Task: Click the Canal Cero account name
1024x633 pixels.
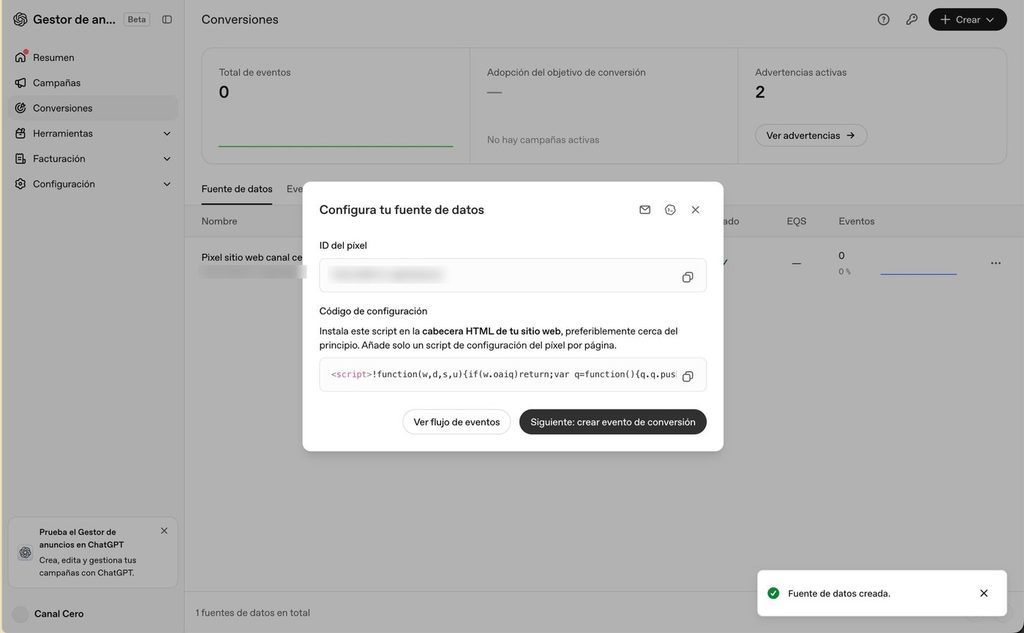Action: click(59, 614)
